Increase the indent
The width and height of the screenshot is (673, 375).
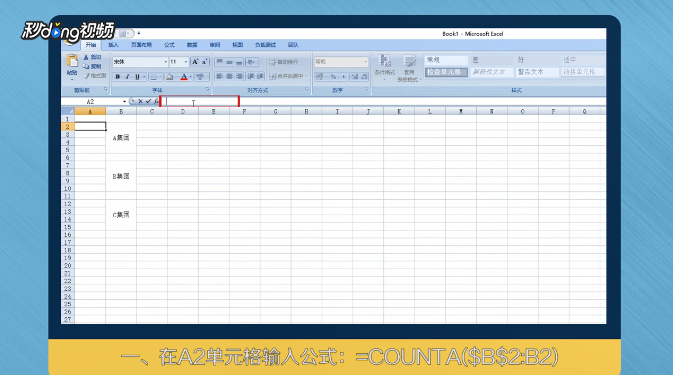coord(260,76)
